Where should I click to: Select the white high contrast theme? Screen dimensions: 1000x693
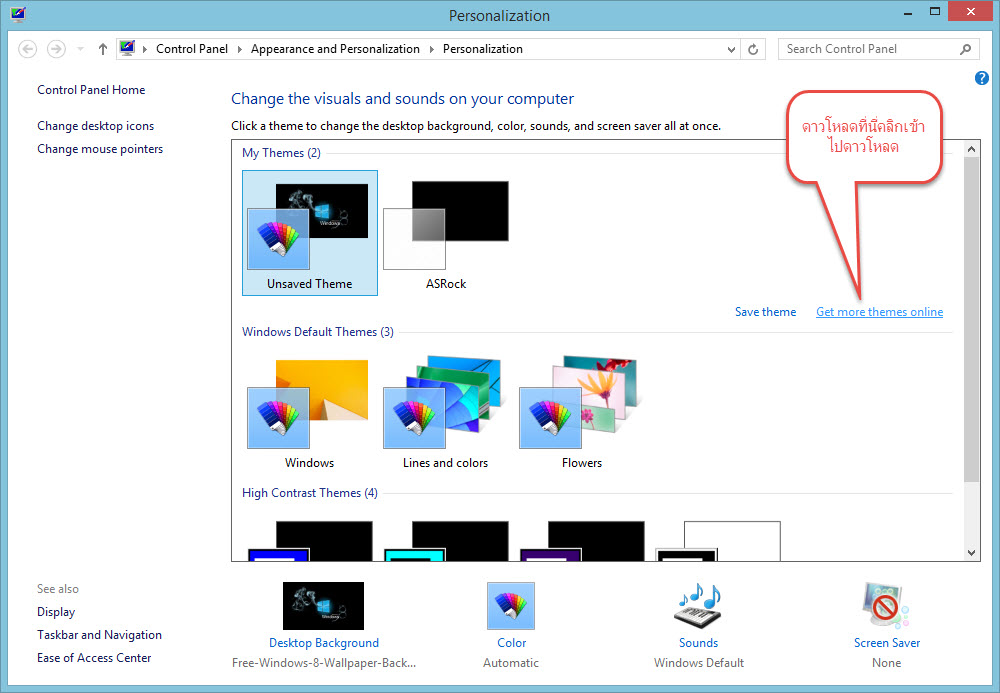718,541
